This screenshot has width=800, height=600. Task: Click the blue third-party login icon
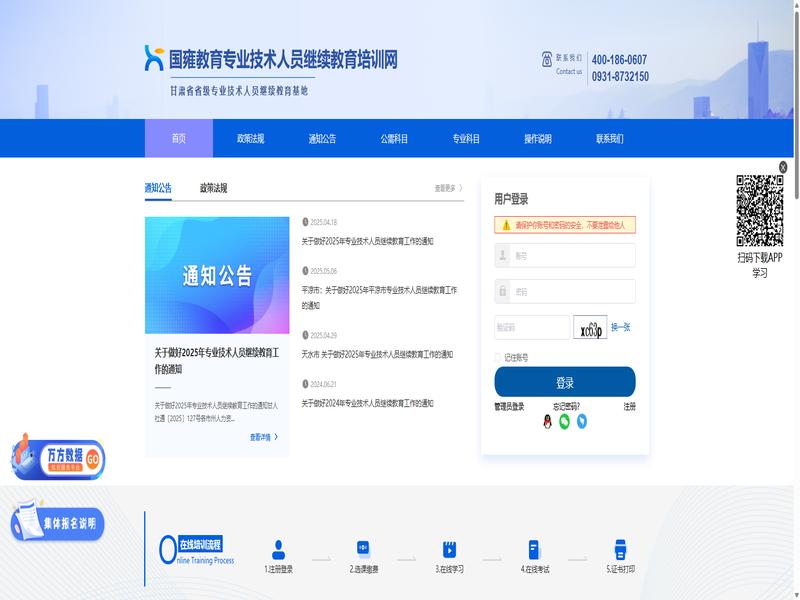point(581,422)
